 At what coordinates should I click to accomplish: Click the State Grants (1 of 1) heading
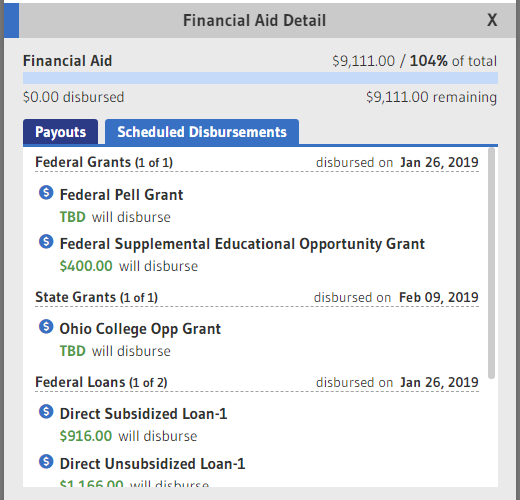click(x=96, y=297)
